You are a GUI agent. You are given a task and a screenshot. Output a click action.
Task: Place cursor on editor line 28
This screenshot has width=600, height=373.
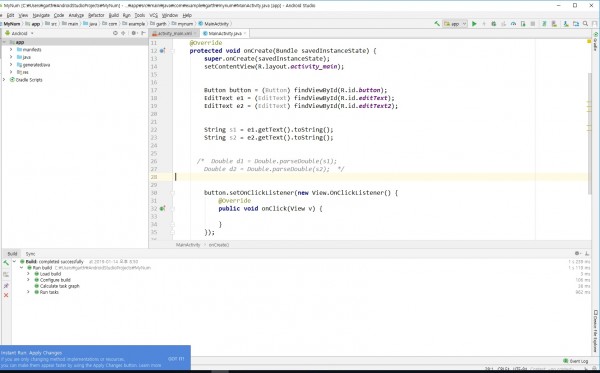[381, 177]
